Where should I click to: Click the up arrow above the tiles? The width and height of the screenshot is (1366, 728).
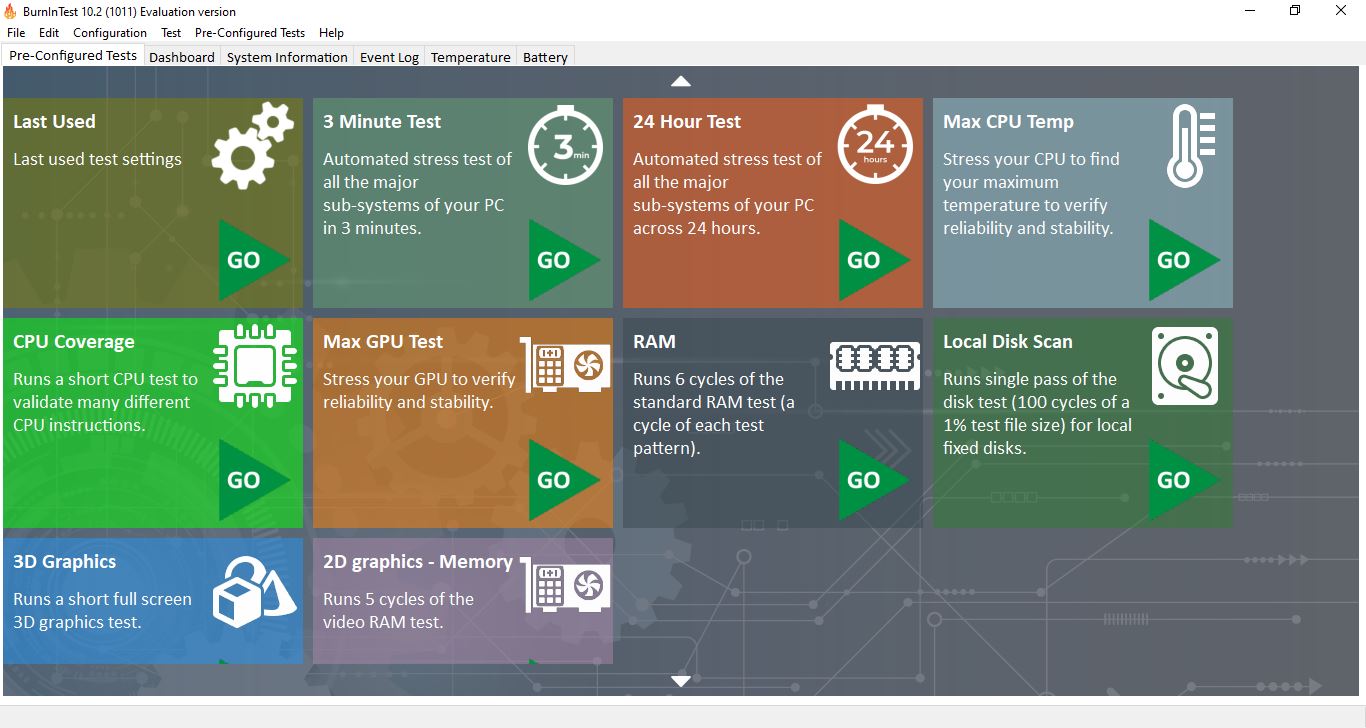681,81
